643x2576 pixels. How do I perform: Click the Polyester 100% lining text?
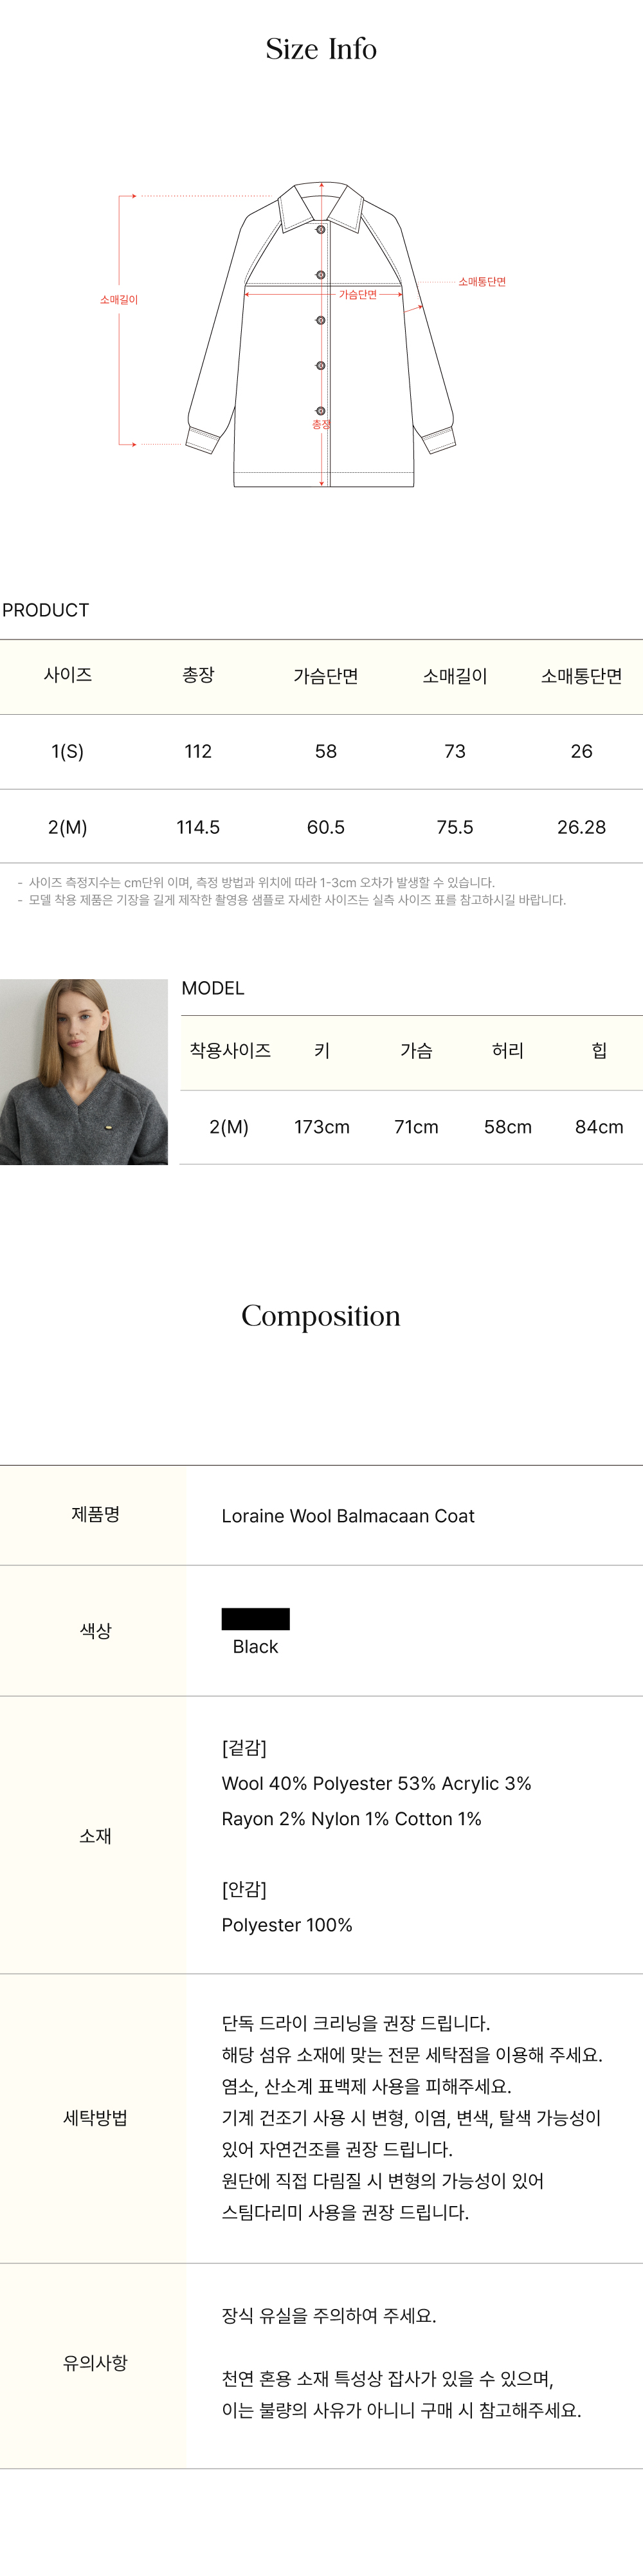287,1925
